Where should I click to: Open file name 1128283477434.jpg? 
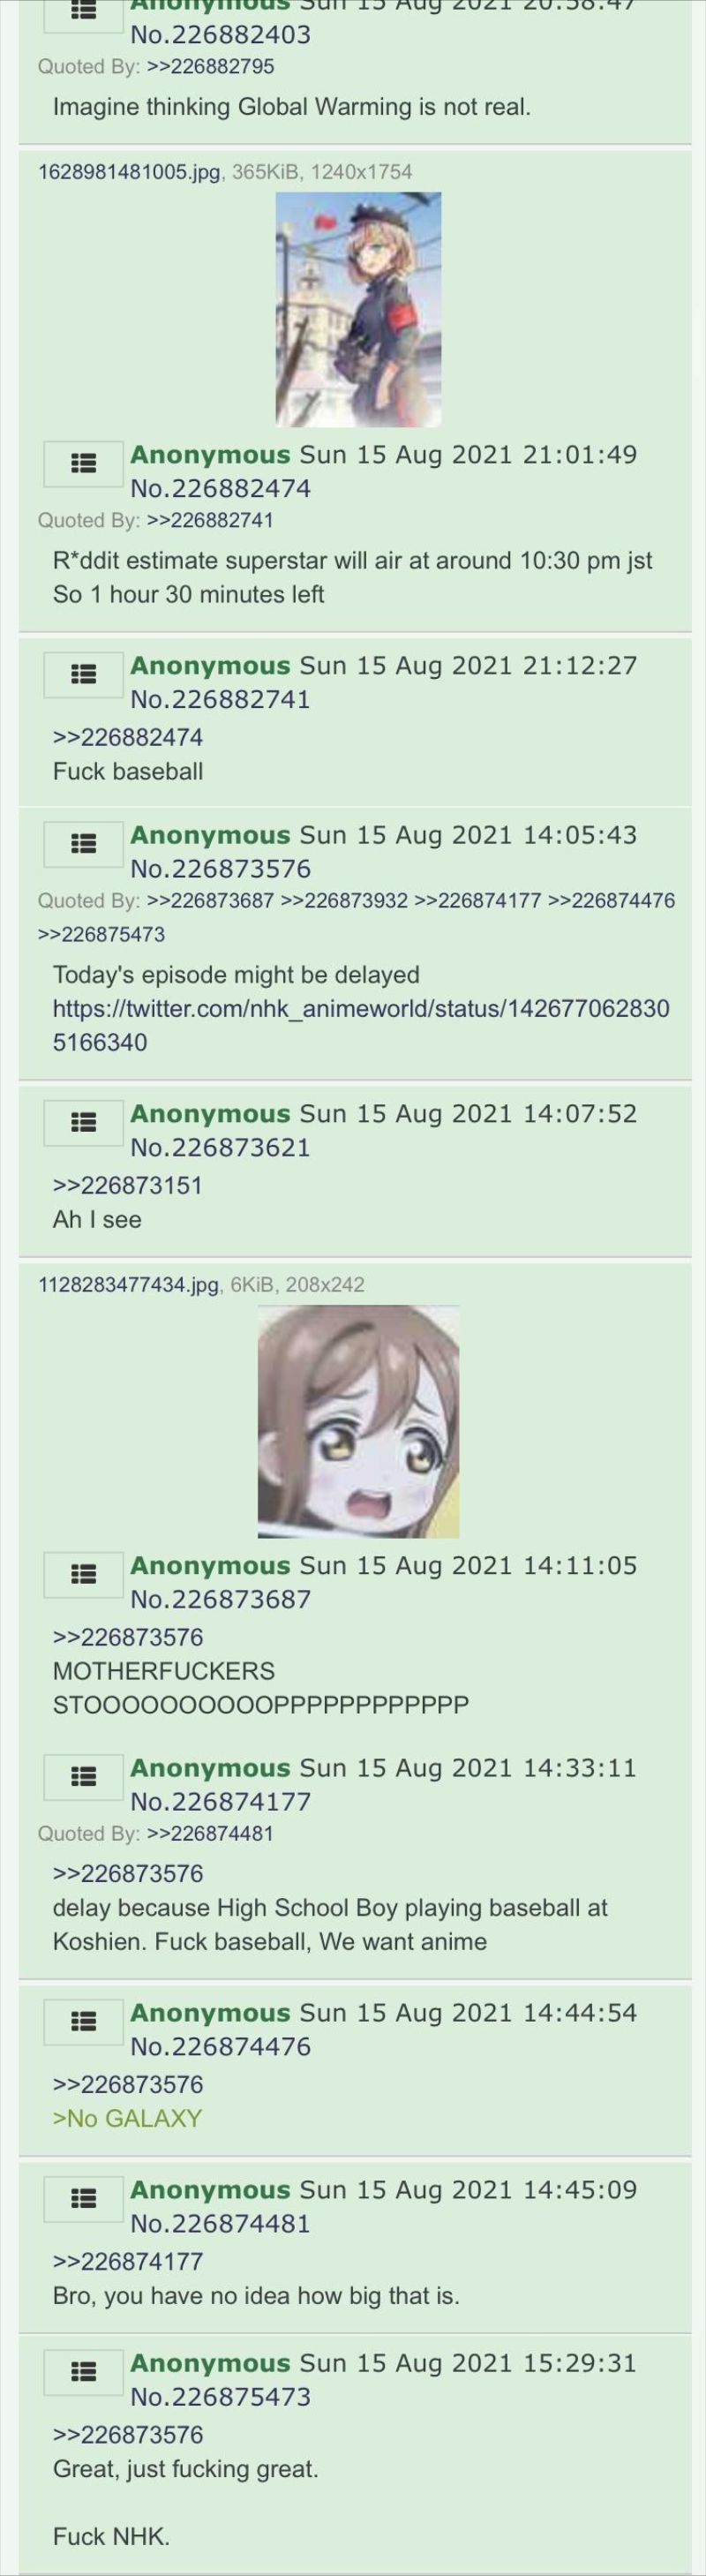click(x=128, y=1284)
